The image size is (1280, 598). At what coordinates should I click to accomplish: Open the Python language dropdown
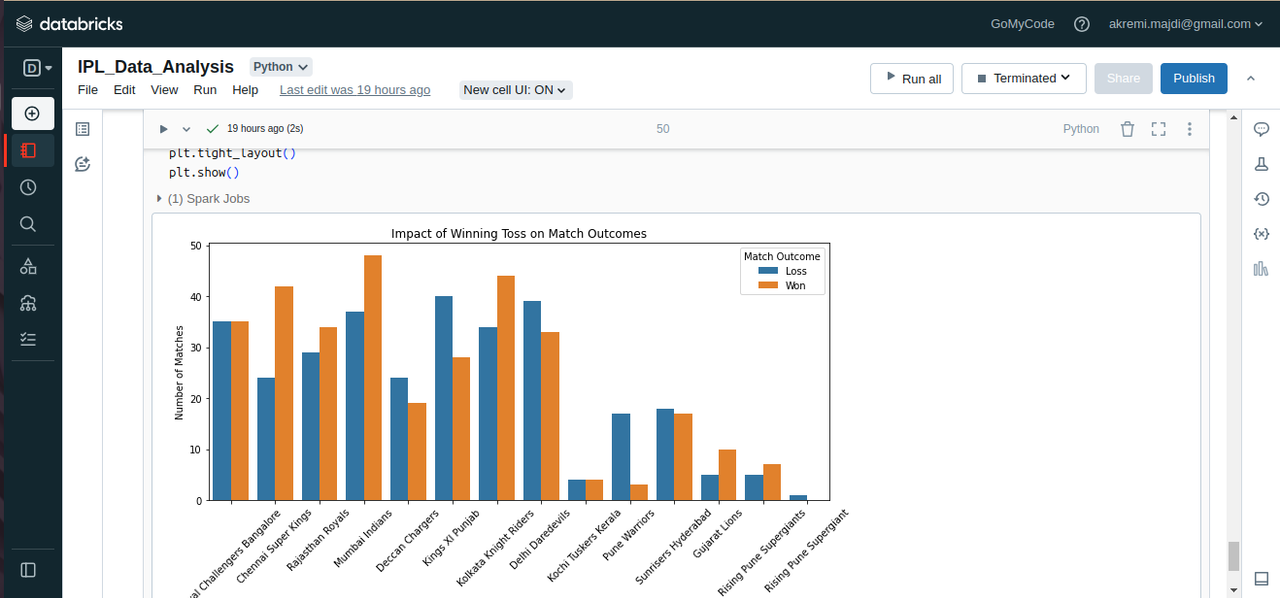click(x=281, y=67)
